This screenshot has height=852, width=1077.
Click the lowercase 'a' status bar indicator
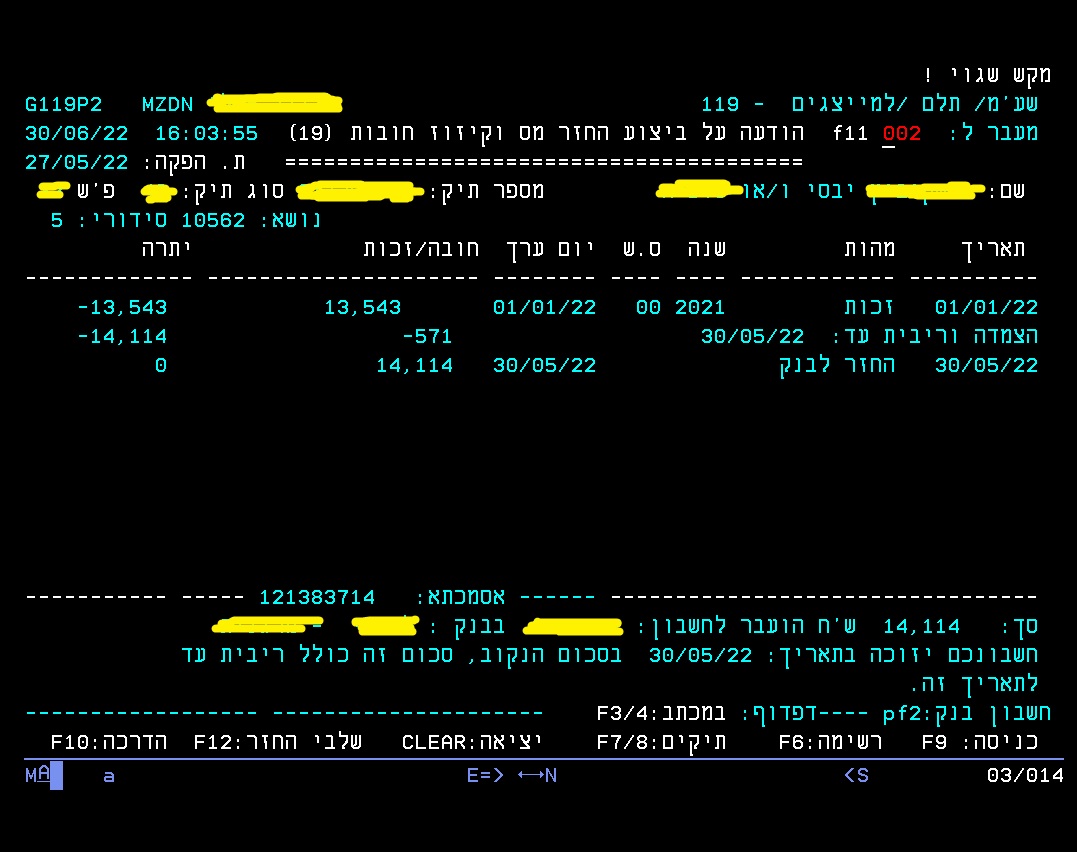click(109, 775)
